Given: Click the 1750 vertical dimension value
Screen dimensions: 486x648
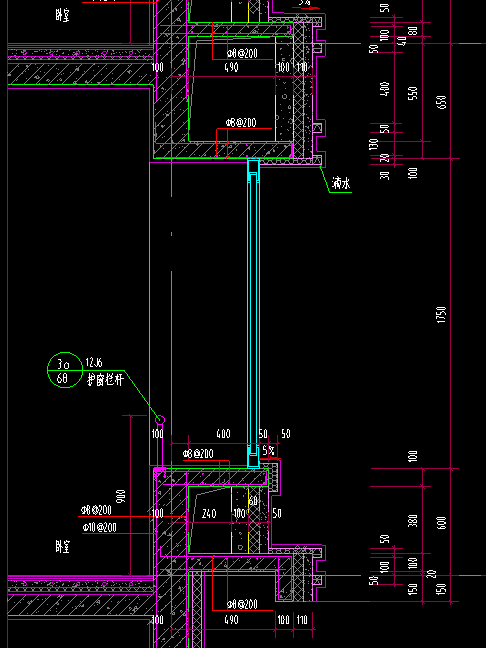Looking at the screenshot, I should click(442, 314).
